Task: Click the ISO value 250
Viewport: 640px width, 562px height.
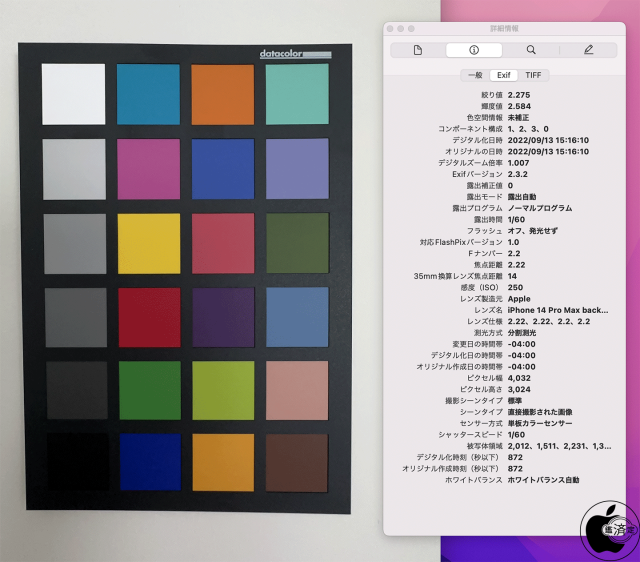Action: [516, 288]
